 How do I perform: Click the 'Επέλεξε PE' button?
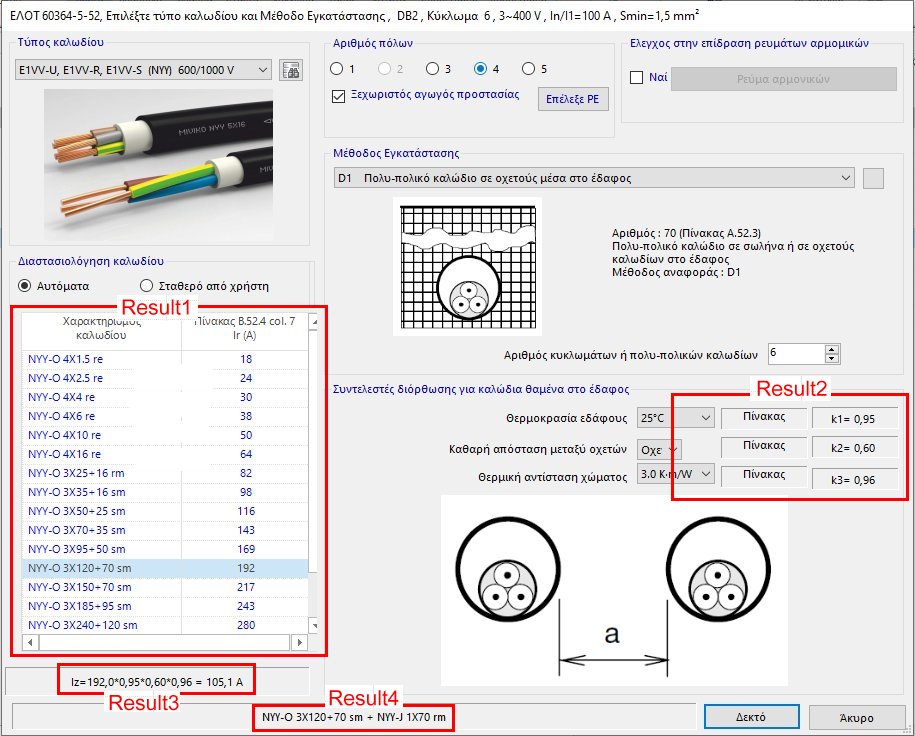point(572,99)
